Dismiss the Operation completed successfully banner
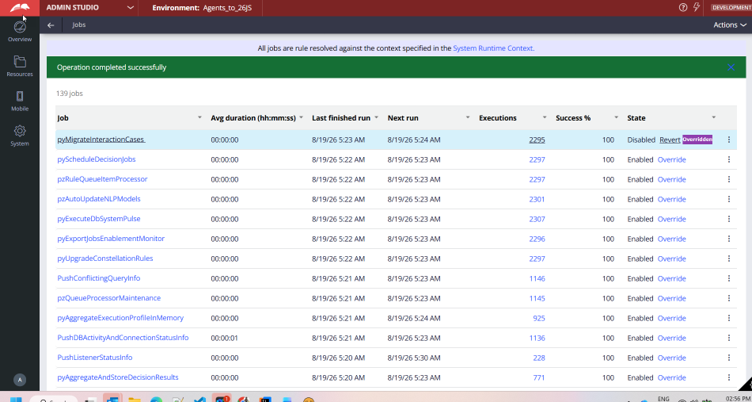The width and height of the screenshot is (752, 402). (731, 67)
